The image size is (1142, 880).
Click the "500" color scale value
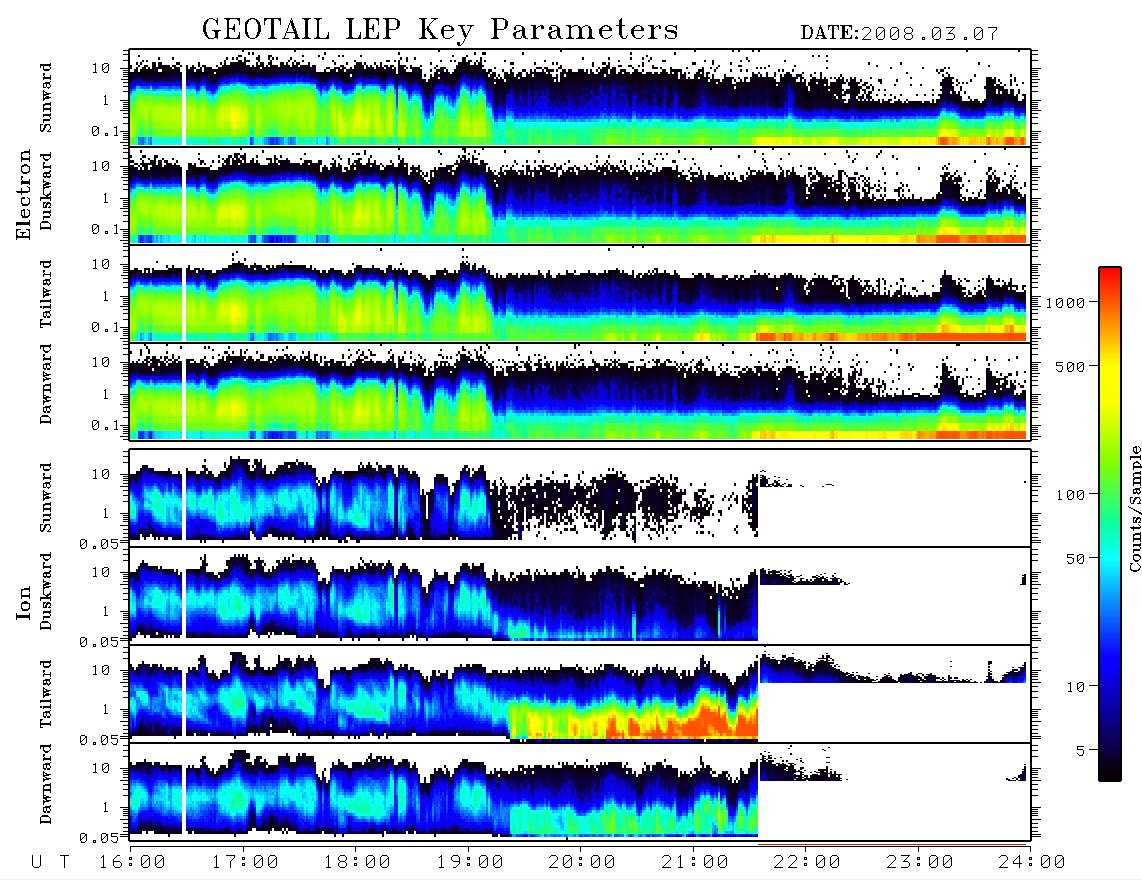pyautogui.click(x=1071, y=367)
